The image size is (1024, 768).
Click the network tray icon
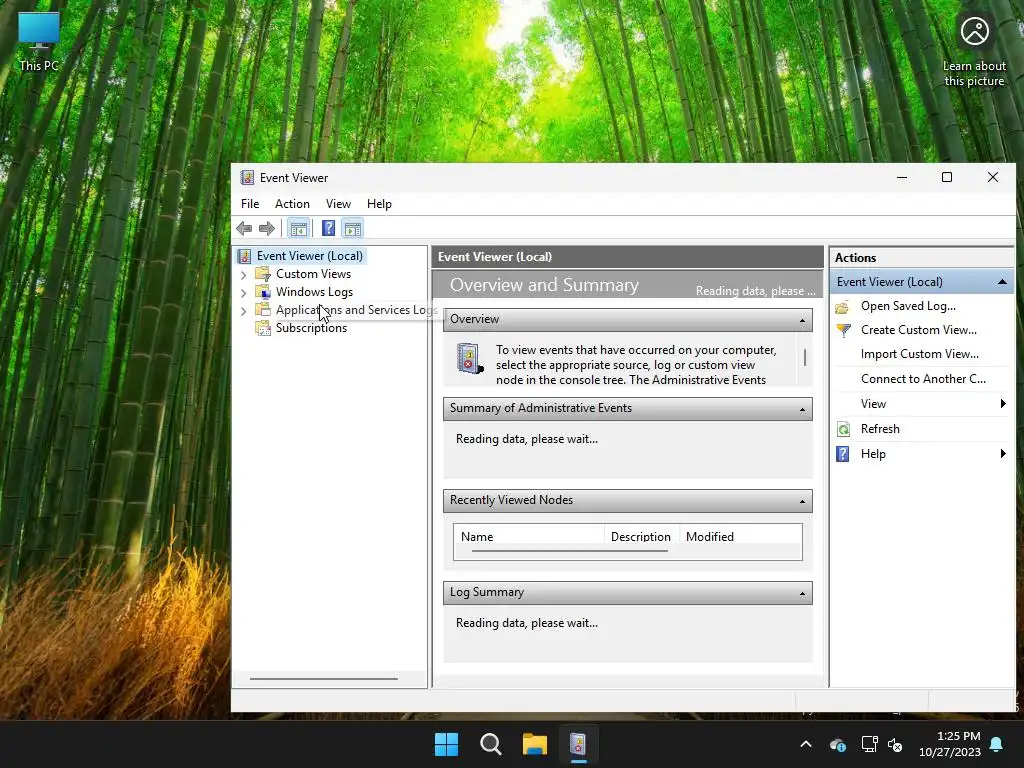click(x=869, y=744)
